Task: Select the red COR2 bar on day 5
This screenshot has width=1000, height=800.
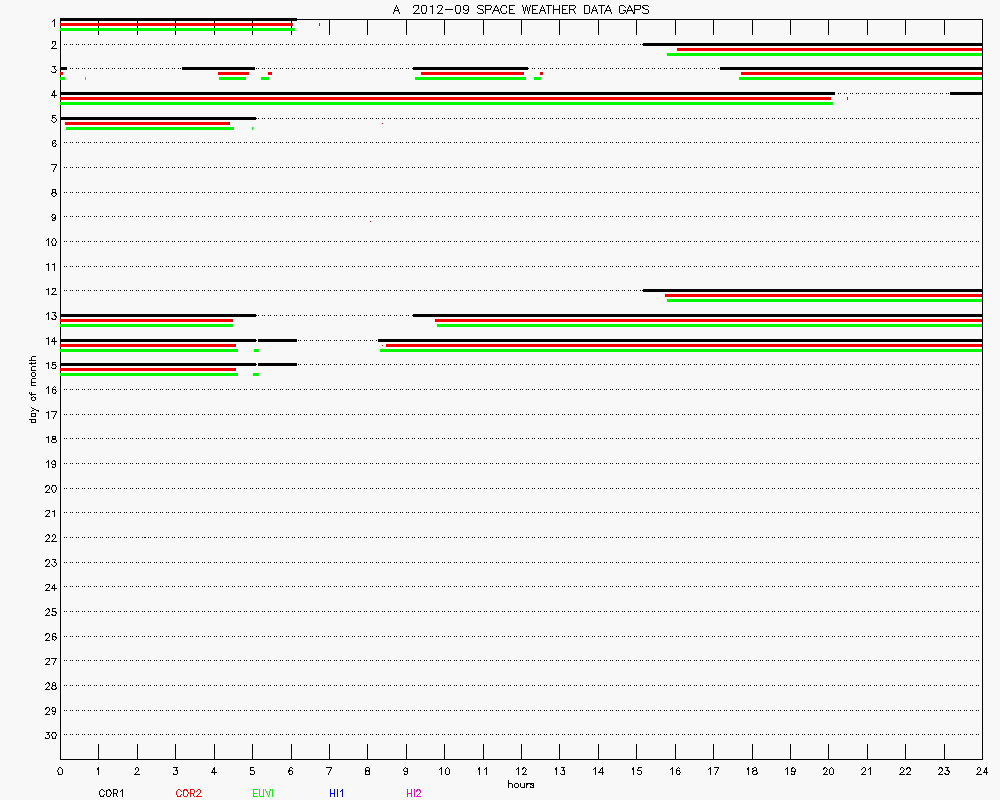Action: 148,123
